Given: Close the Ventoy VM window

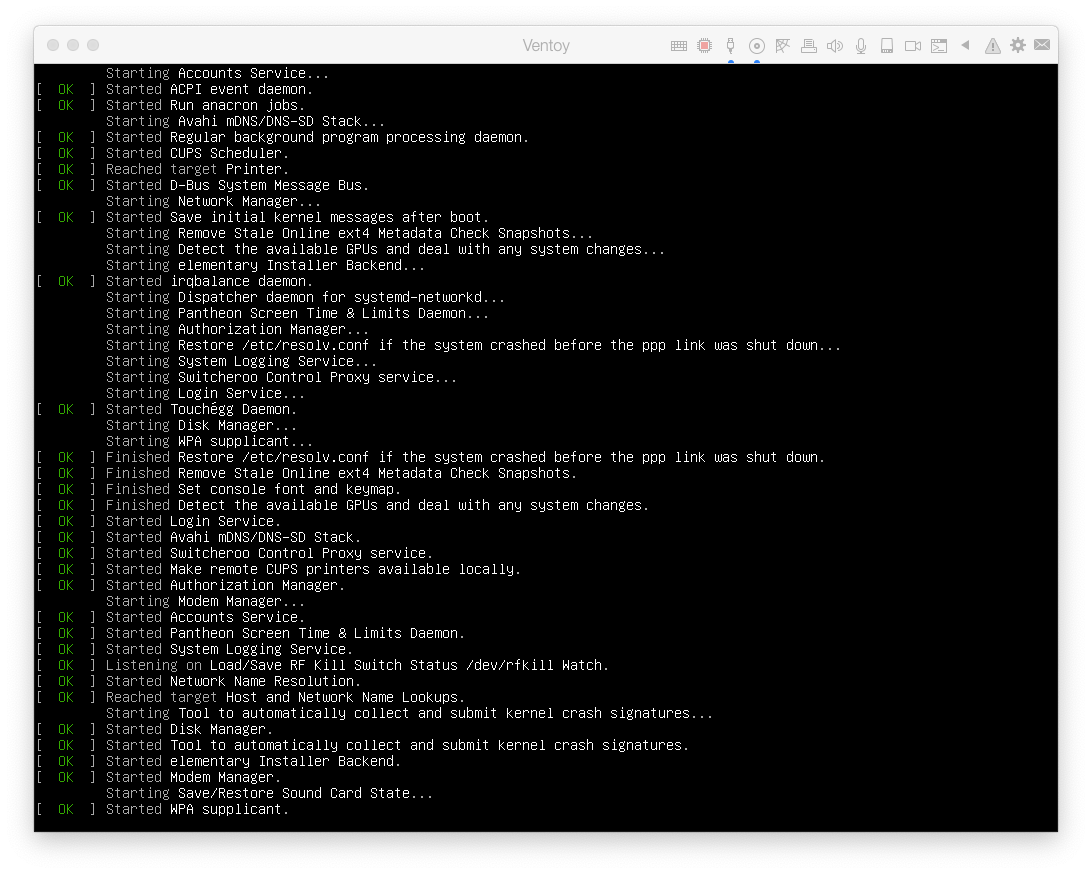Looking at the screenshot, I should click(x=53, y=46).
